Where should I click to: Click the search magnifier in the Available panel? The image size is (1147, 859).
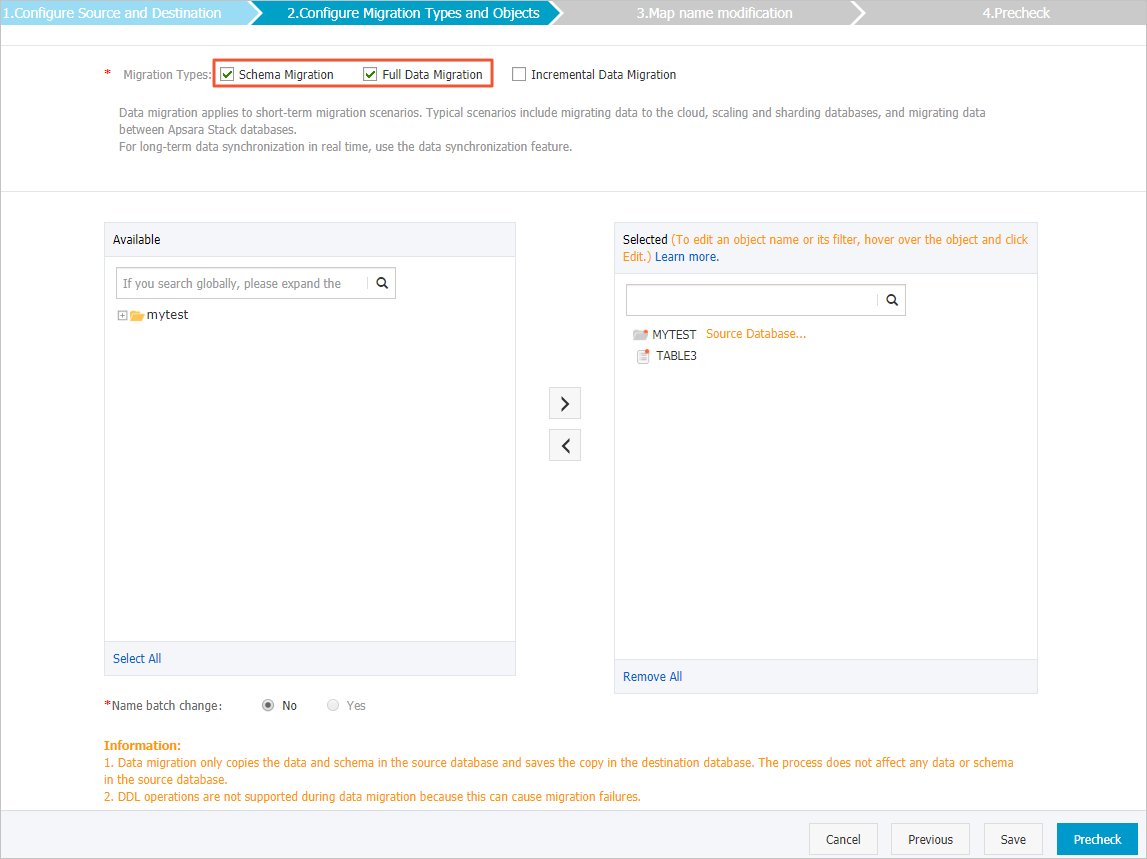point(381,283)
